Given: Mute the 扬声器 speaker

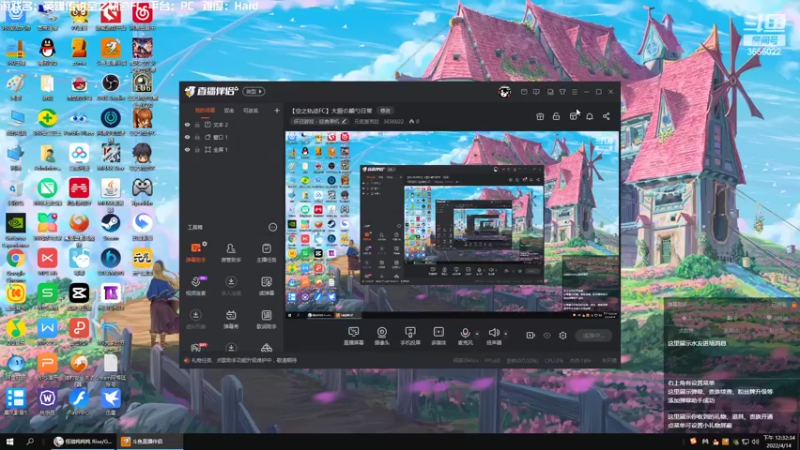Looking at the screenshot, I should click(493, 336).
